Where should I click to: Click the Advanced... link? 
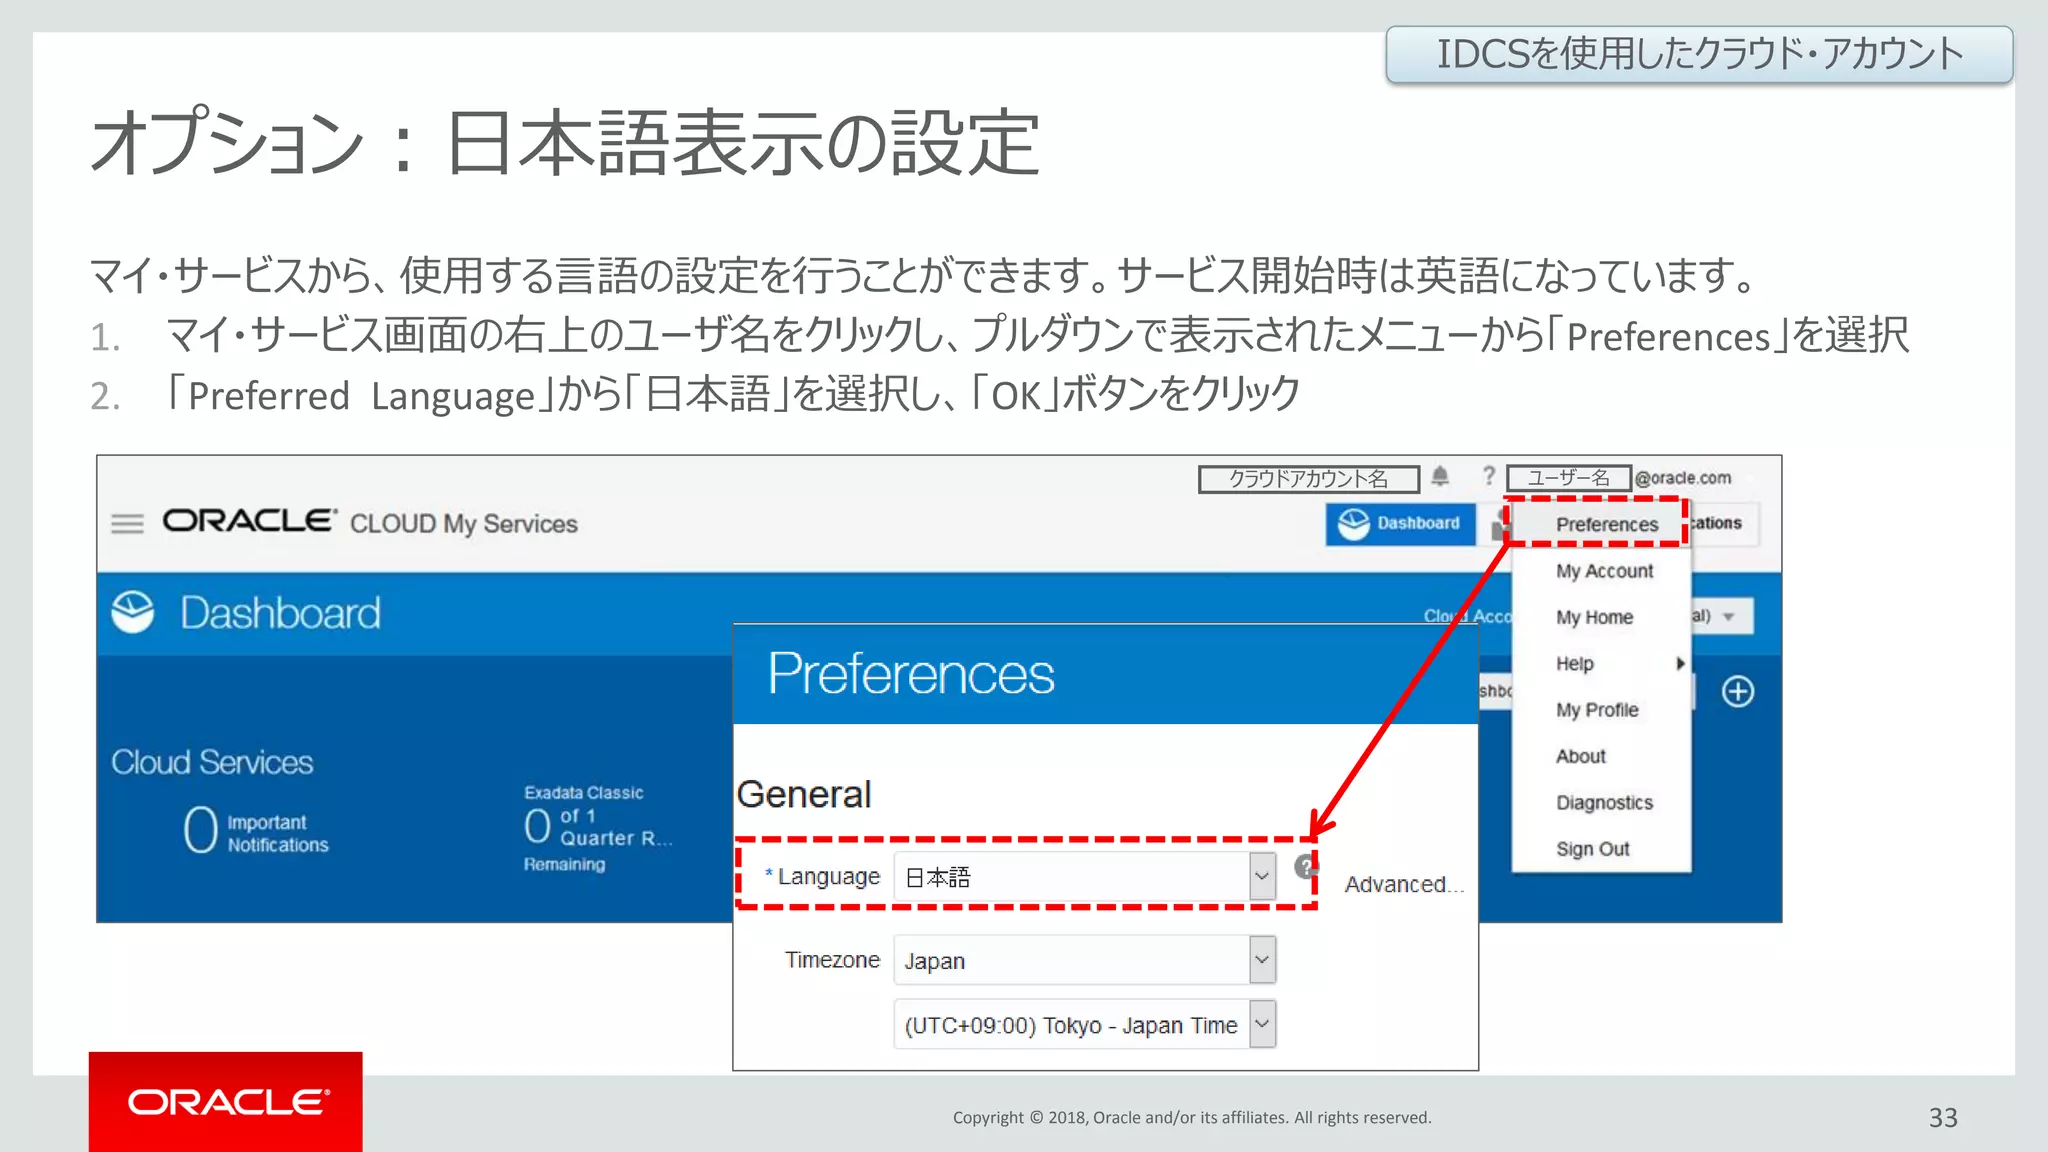pos(1403,884)
